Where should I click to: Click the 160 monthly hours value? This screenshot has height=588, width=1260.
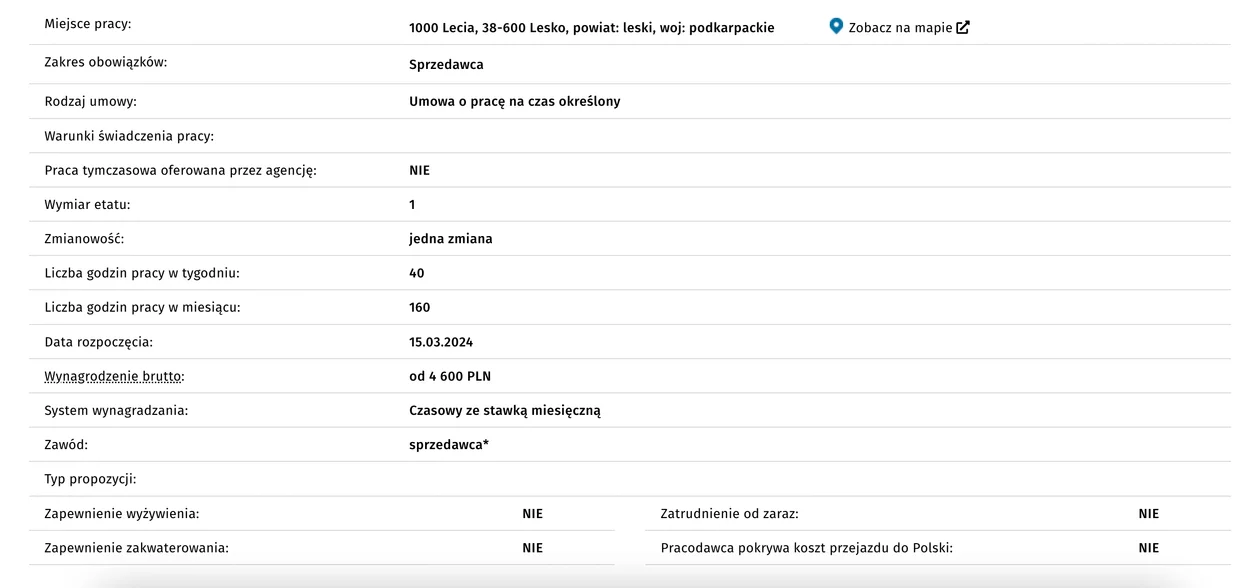pyautogui.click(x=420, y=307)
